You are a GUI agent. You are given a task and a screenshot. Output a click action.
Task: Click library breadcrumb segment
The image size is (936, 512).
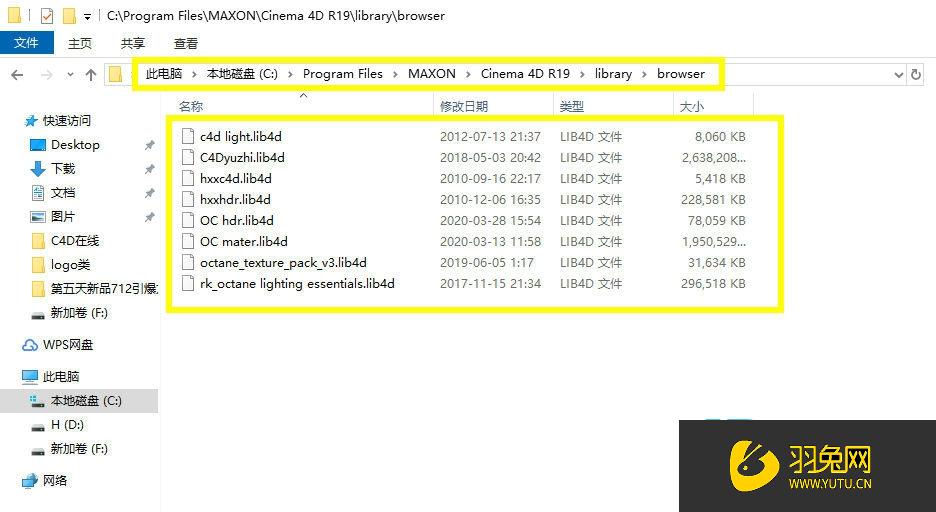point(613,73)
